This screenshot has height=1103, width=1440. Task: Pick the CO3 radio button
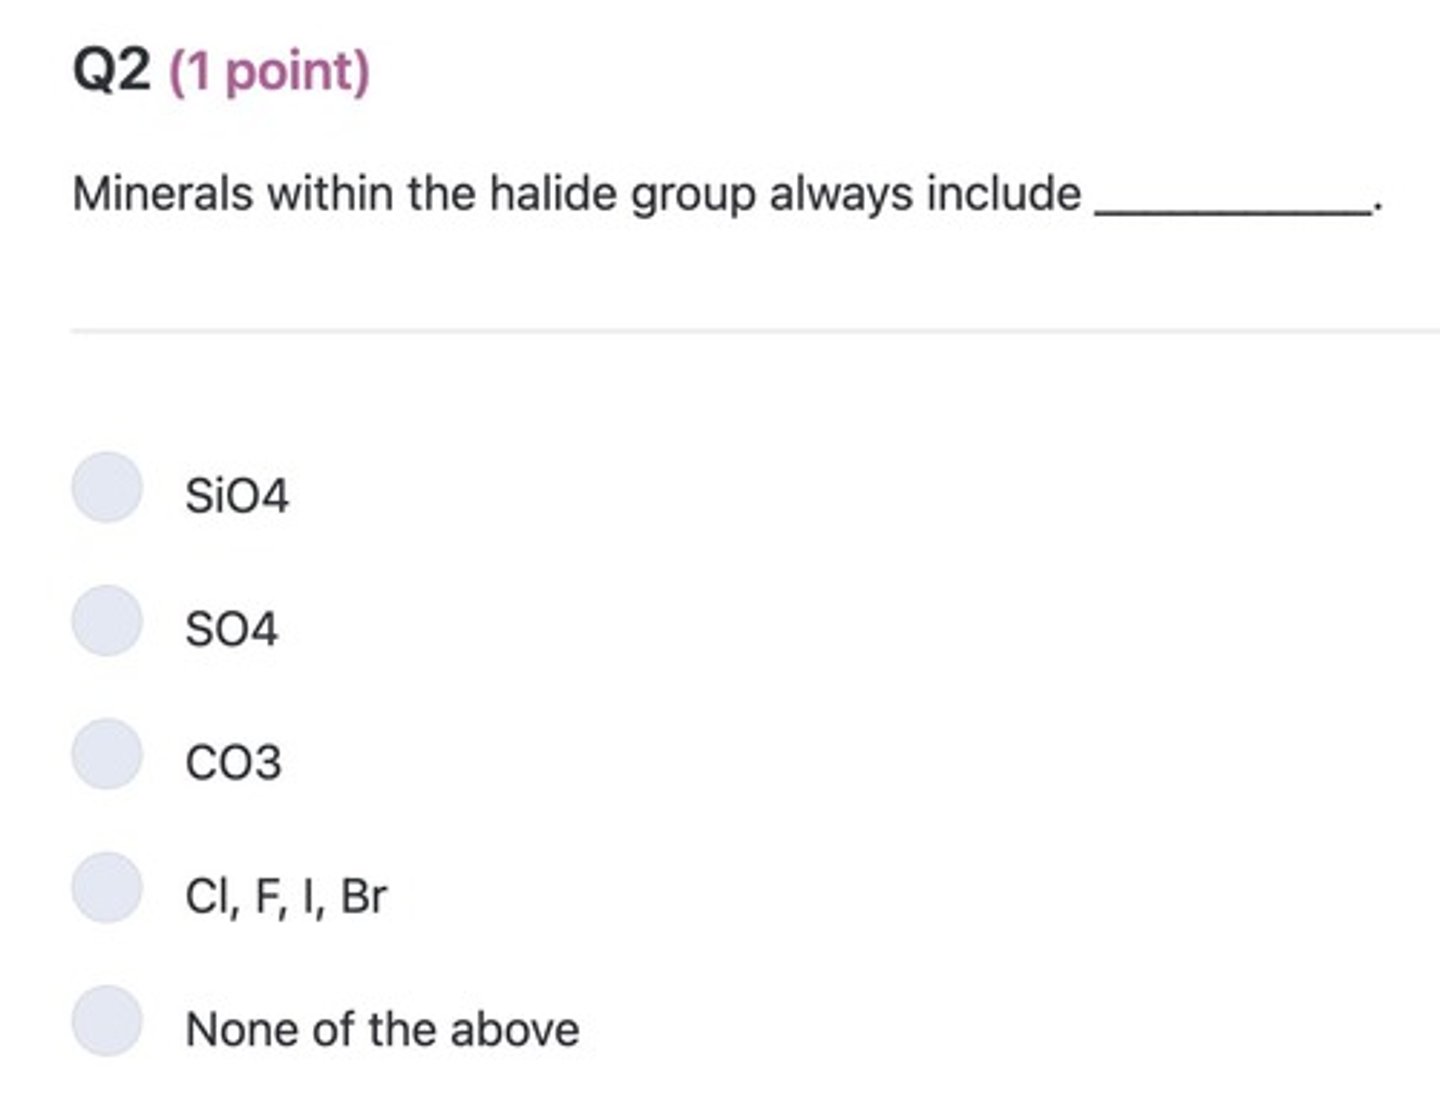(x=107, y=754)
